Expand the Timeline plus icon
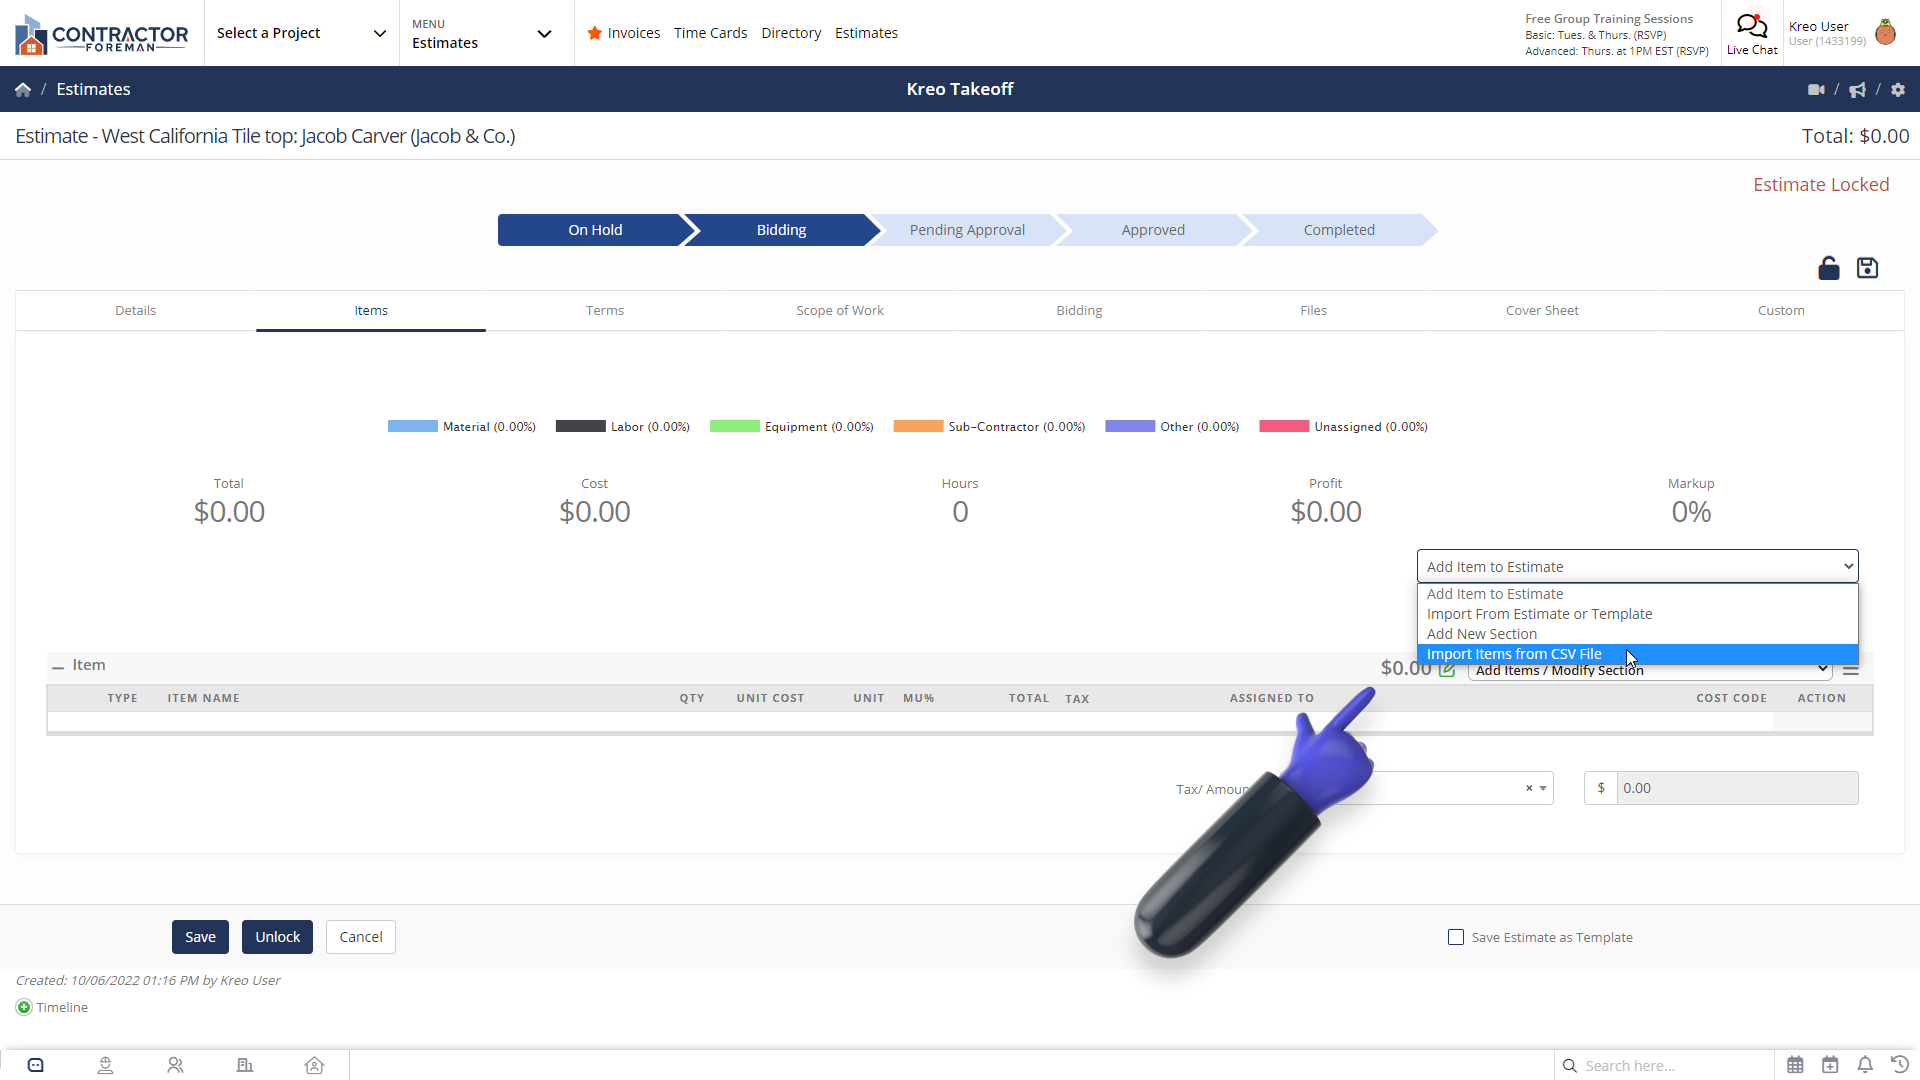 pyautogui.click(x=24, y=1008)
